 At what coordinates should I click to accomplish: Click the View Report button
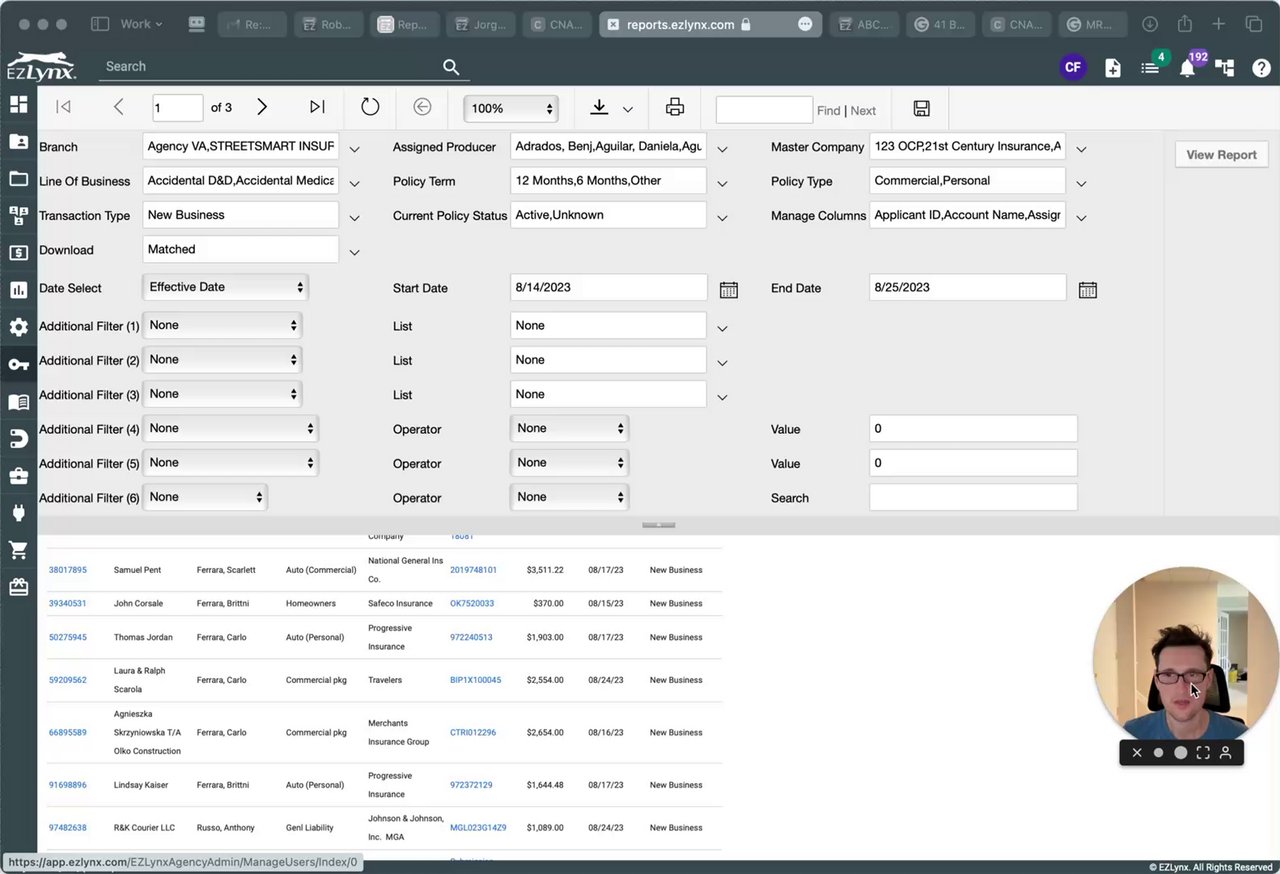(x=1221, y=155)
